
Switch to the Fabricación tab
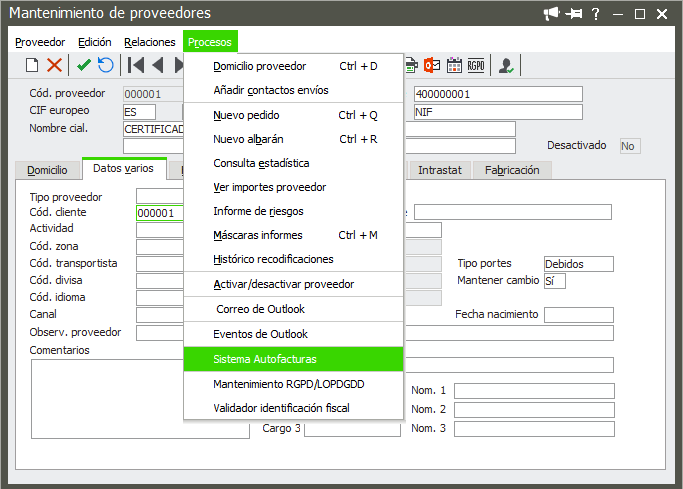511,170
